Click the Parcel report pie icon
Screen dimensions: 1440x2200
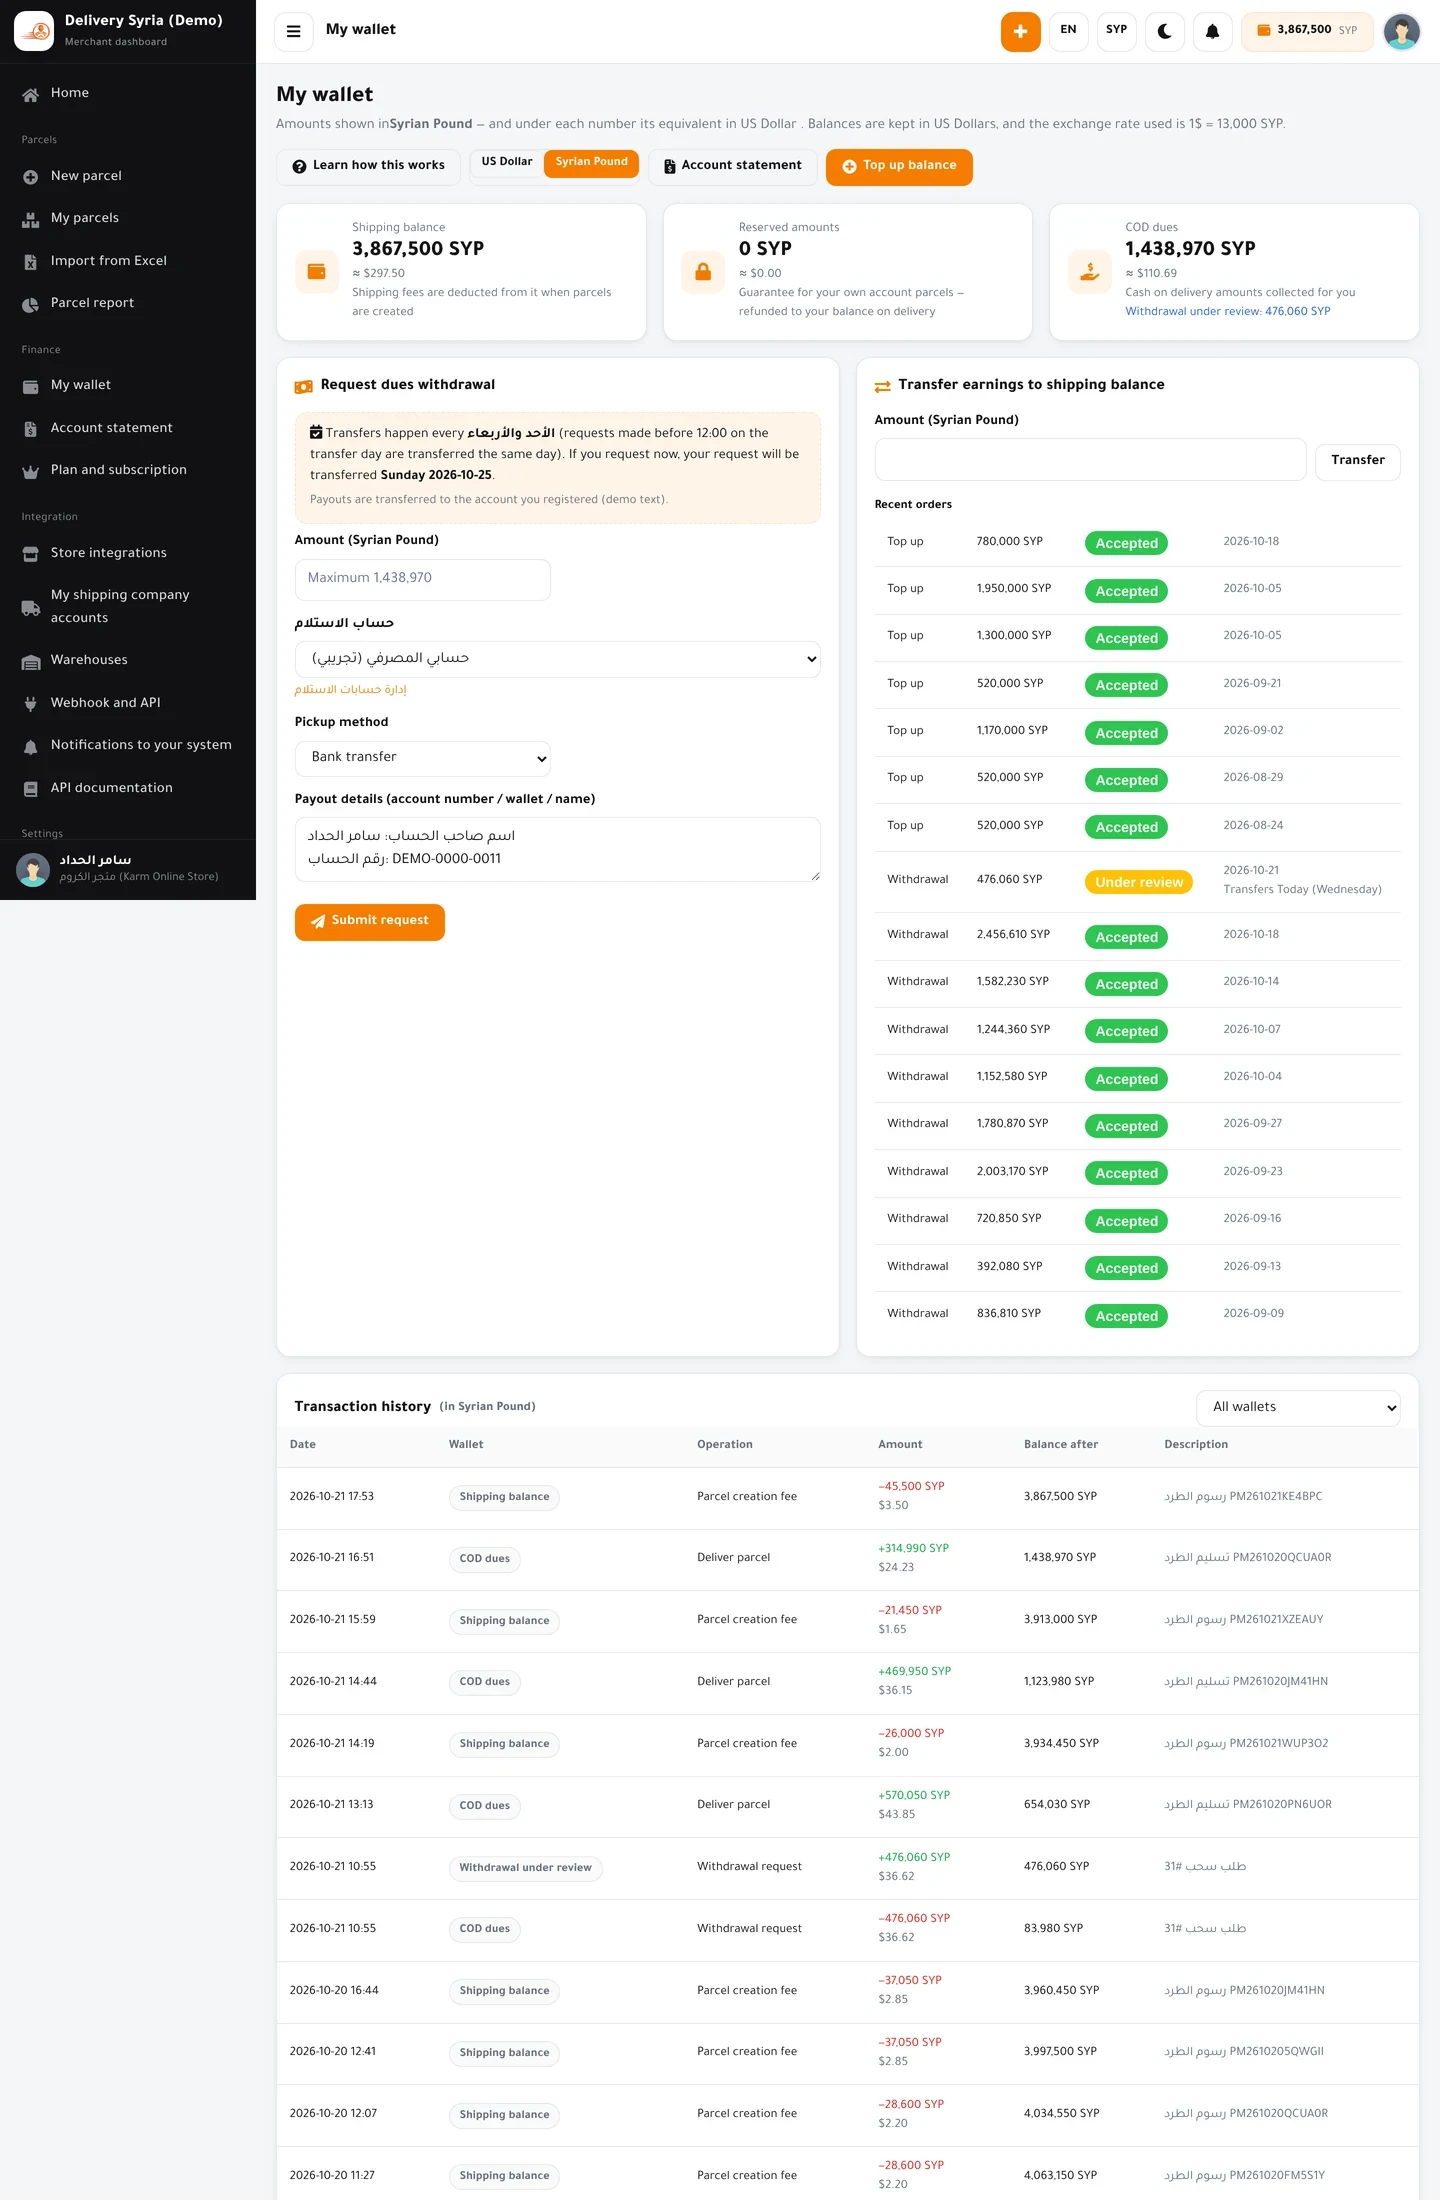pos(31,304)
